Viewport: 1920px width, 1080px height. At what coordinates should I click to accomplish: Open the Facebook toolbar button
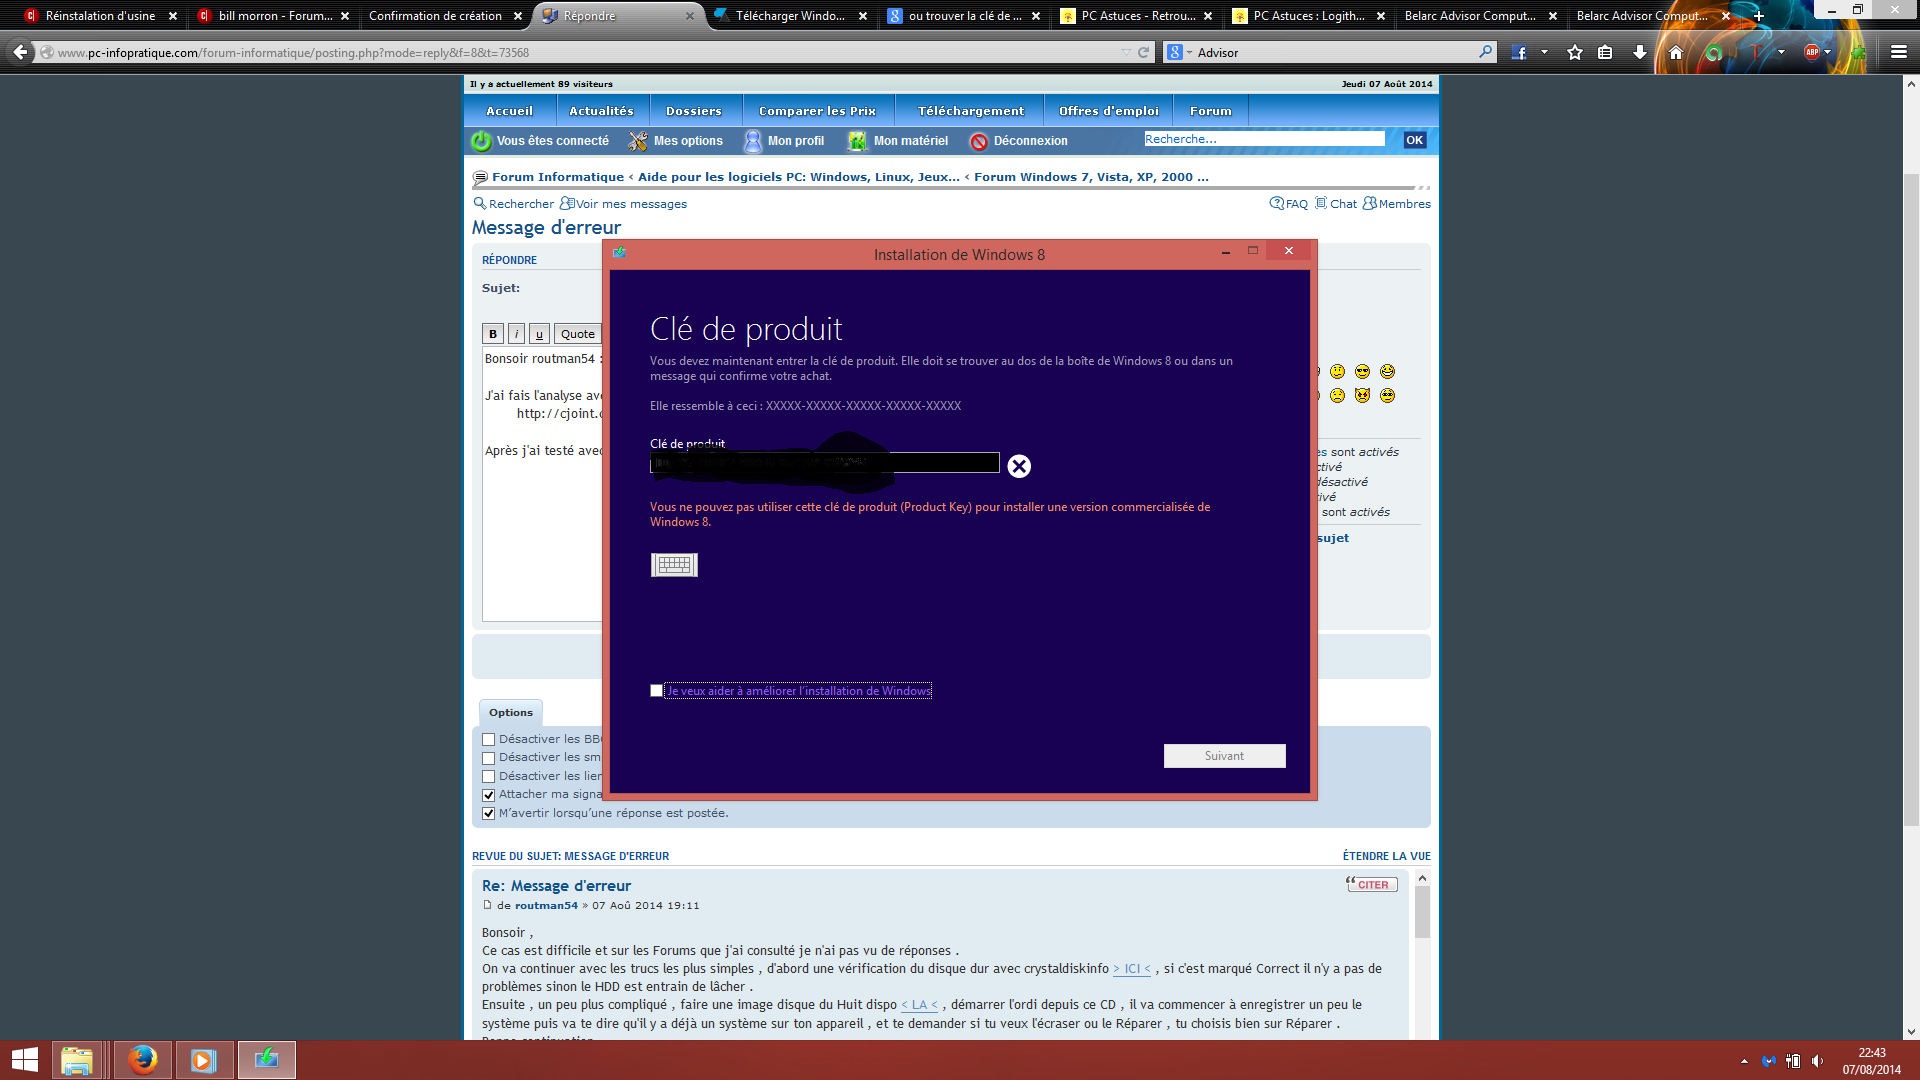(x=1519, y=52)
